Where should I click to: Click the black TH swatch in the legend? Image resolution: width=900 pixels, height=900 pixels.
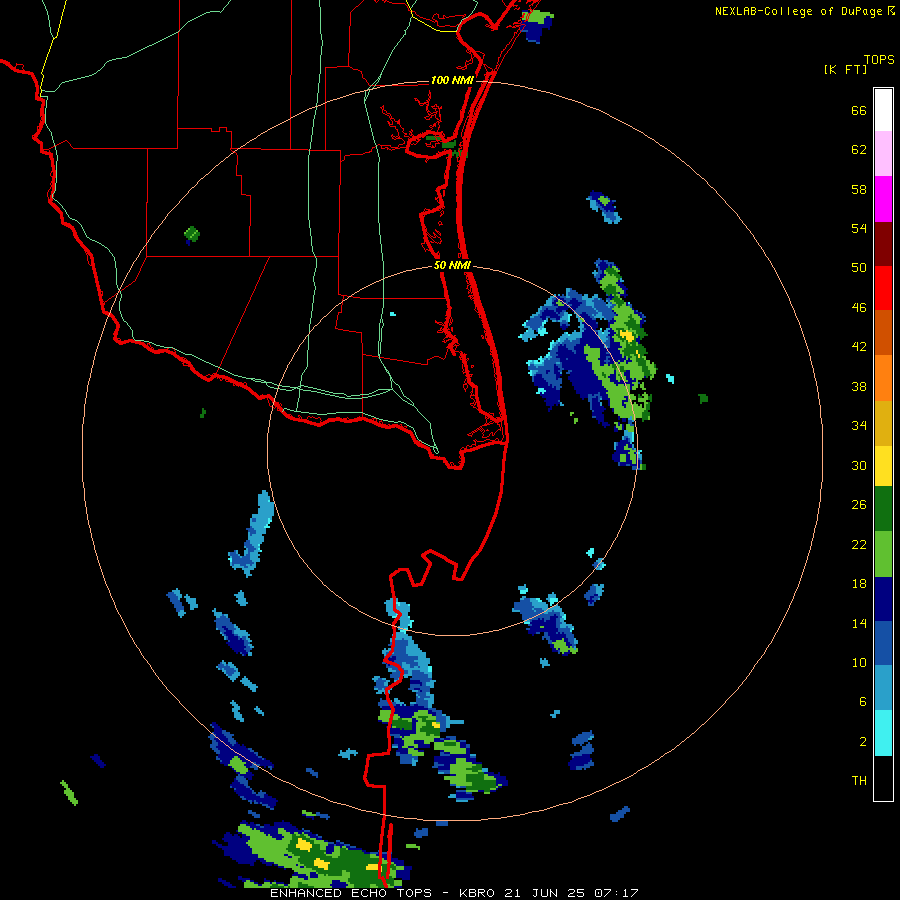(x=883, y=778)
